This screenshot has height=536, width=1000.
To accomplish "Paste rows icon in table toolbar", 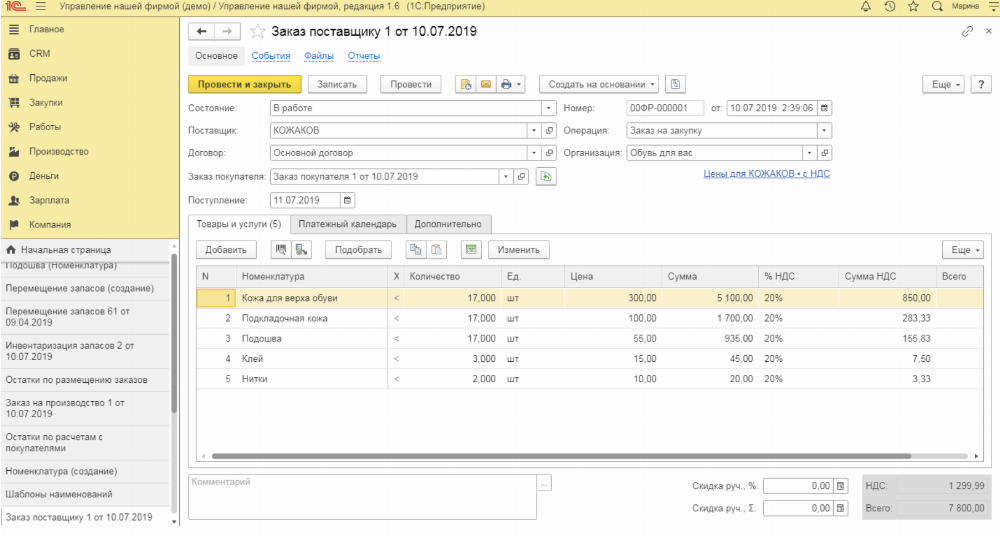I will tap(436, 250).
